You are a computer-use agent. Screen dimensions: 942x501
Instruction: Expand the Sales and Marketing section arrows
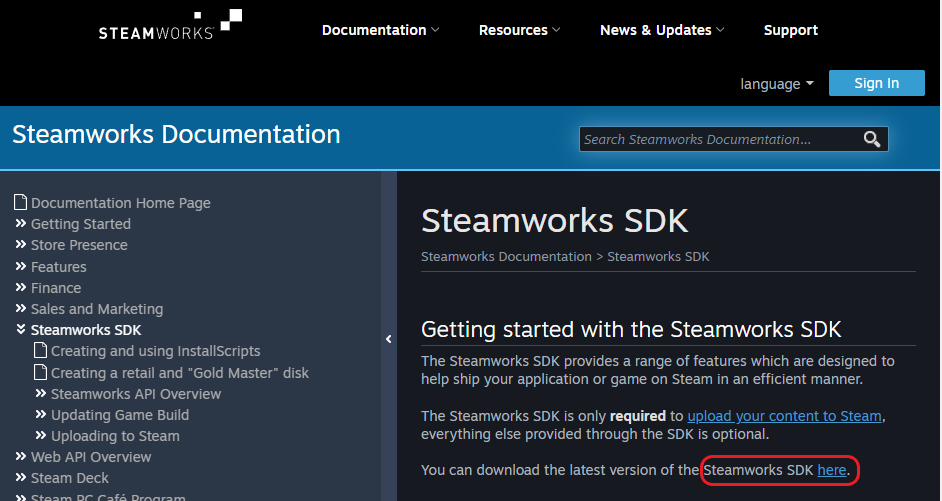click(x=20, y=308)
